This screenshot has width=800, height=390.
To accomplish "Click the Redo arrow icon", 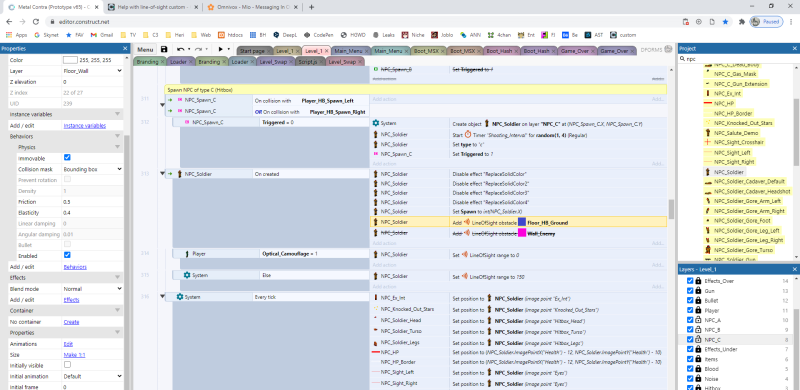I will pyautogui.click(x=198, y=50).
